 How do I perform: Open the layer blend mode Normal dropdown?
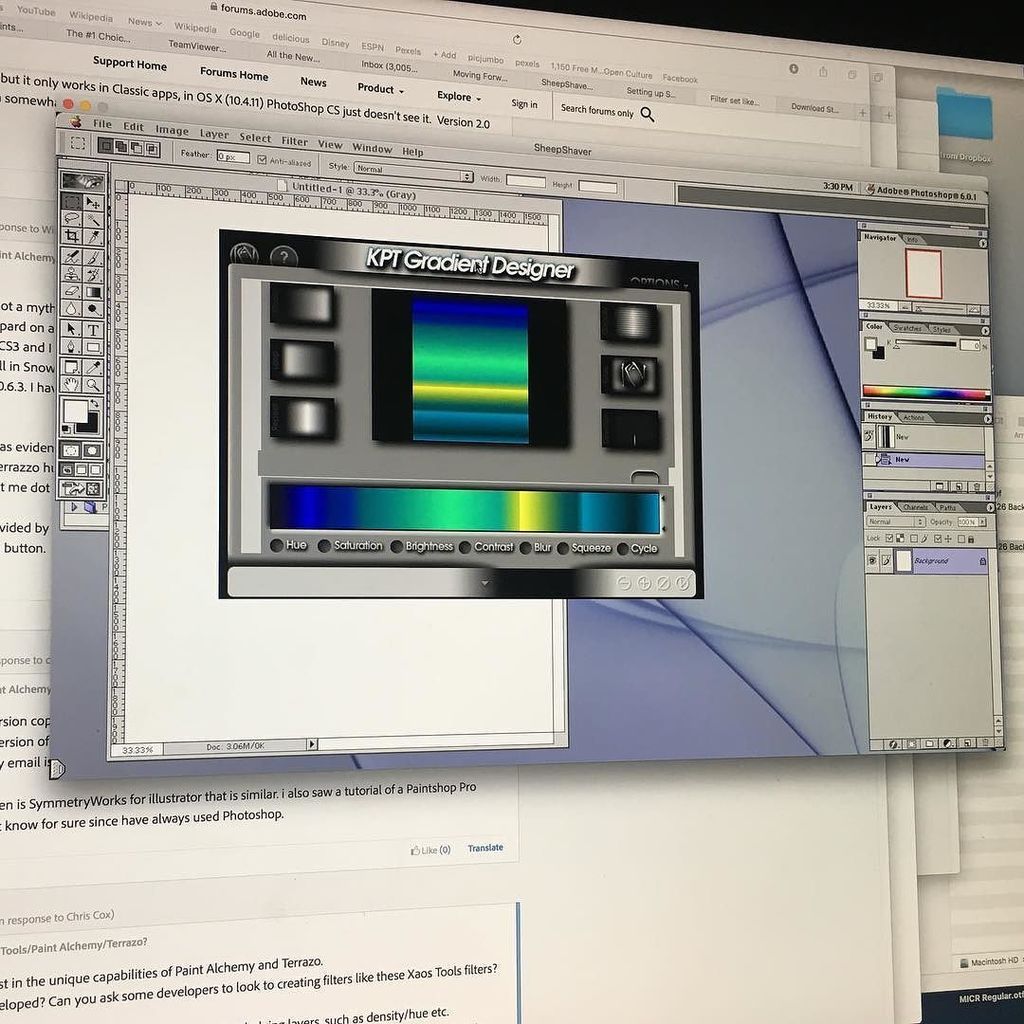[896, 521]
